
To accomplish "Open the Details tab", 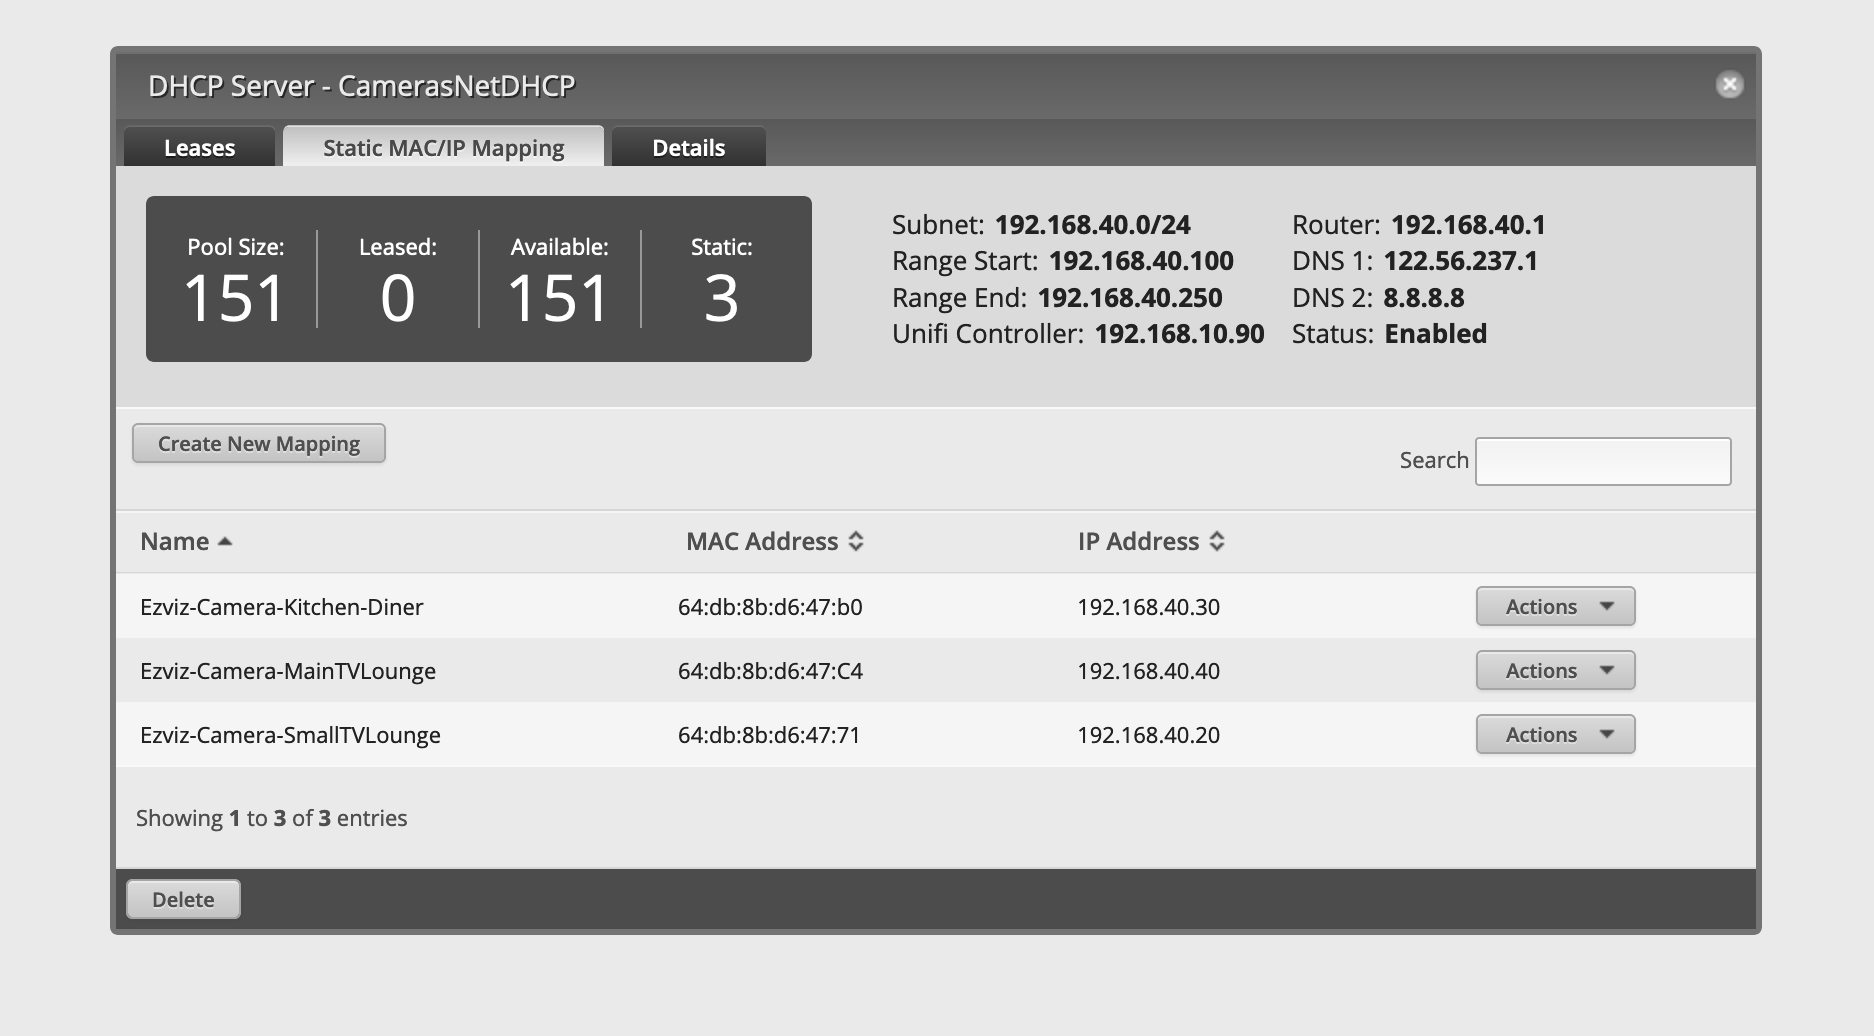I will click(688, 147).
